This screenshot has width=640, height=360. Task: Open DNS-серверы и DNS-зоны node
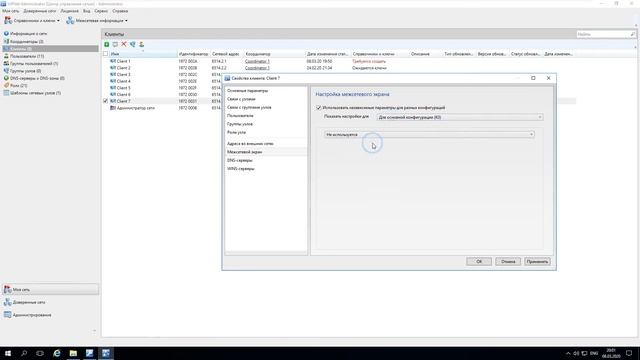pyautogui.click(x=37, y=78)
